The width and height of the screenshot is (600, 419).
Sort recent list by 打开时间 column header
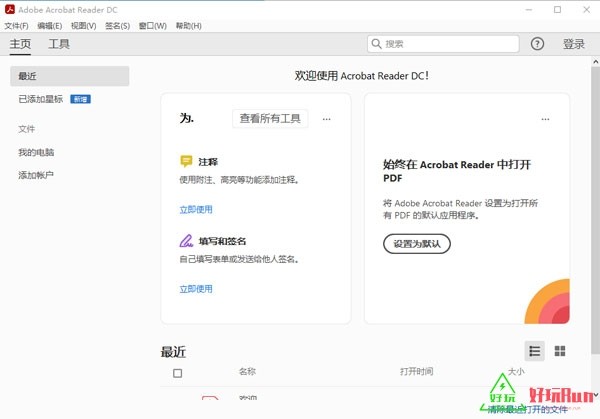pos(416,371)
